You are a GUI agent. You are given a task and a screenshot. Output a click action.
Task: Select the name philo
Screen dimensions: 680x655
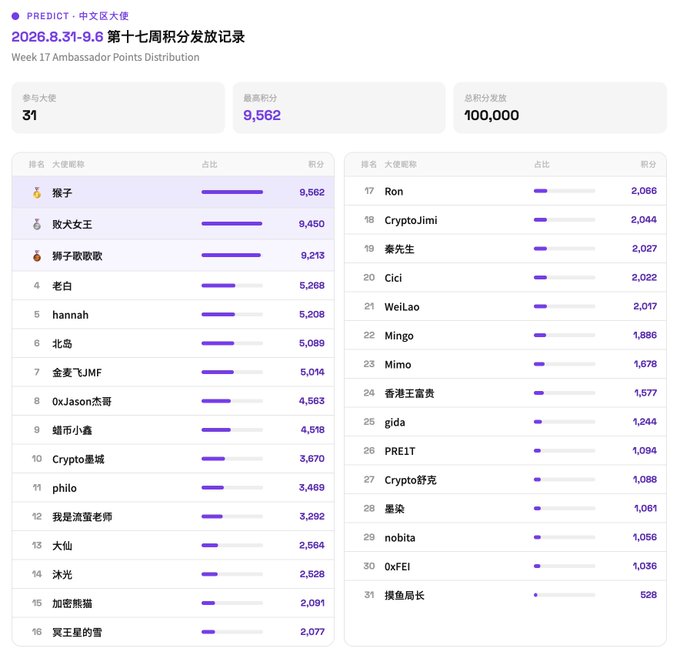pyautogui.click(x=64, y=488)
